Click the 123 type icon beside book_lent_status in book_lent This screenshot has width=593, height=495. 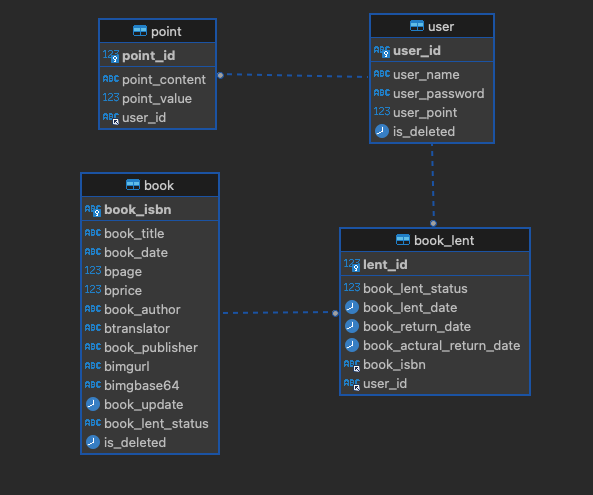pos(352,288)
